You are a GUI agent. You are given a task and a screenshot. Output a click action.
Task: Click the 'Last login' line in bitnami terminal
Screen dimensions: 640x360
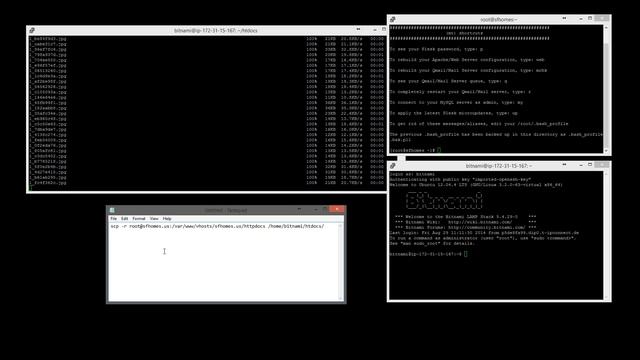[484, 233]
